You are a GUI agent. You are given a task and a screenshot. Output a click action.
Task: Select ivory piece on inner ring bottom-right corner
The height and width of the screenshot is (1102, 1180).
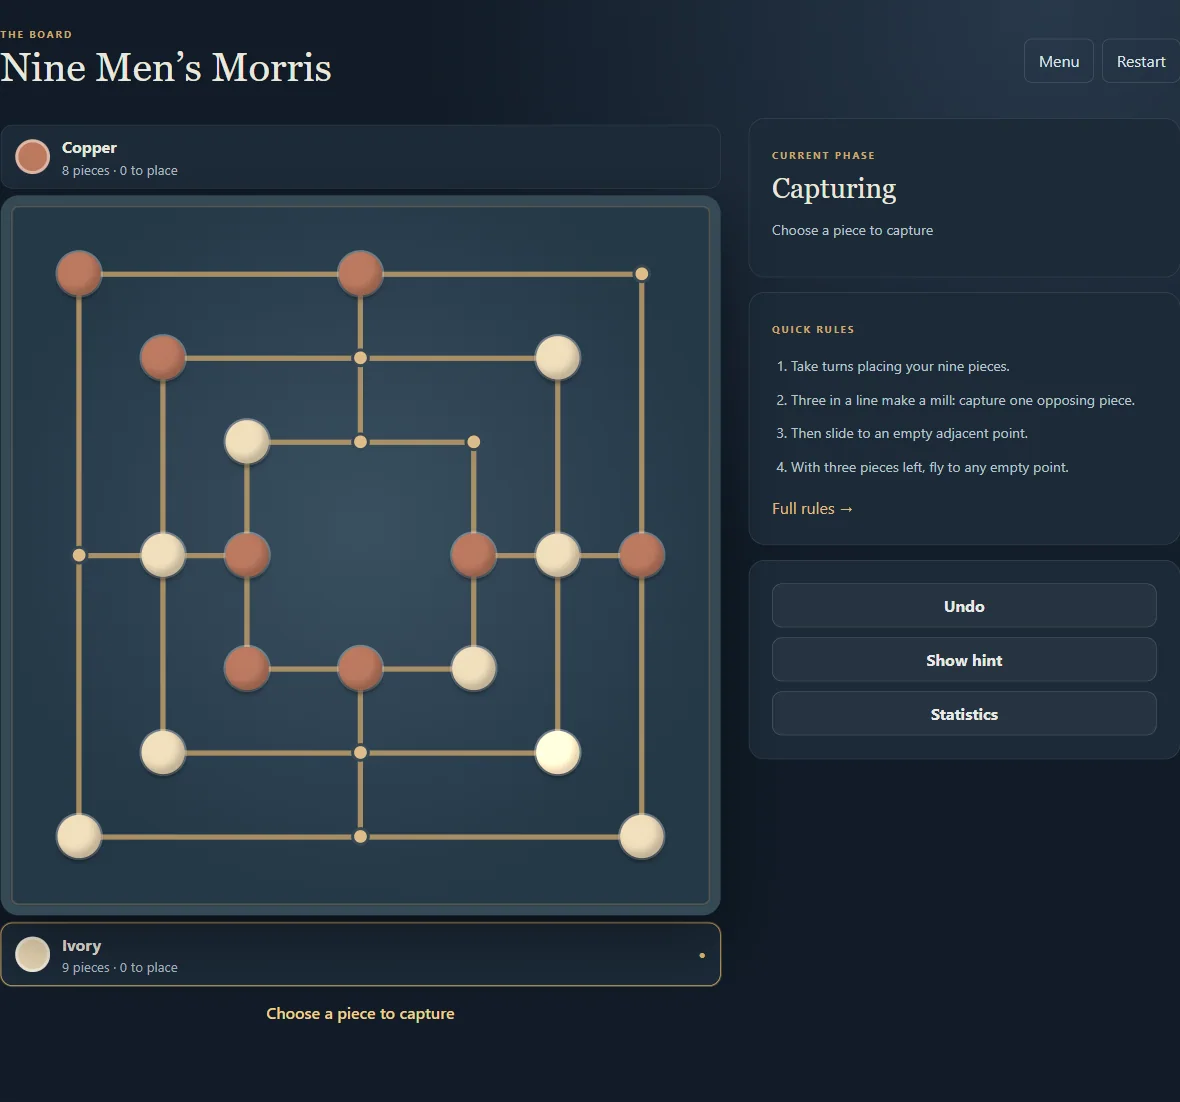tap(473, 668)
